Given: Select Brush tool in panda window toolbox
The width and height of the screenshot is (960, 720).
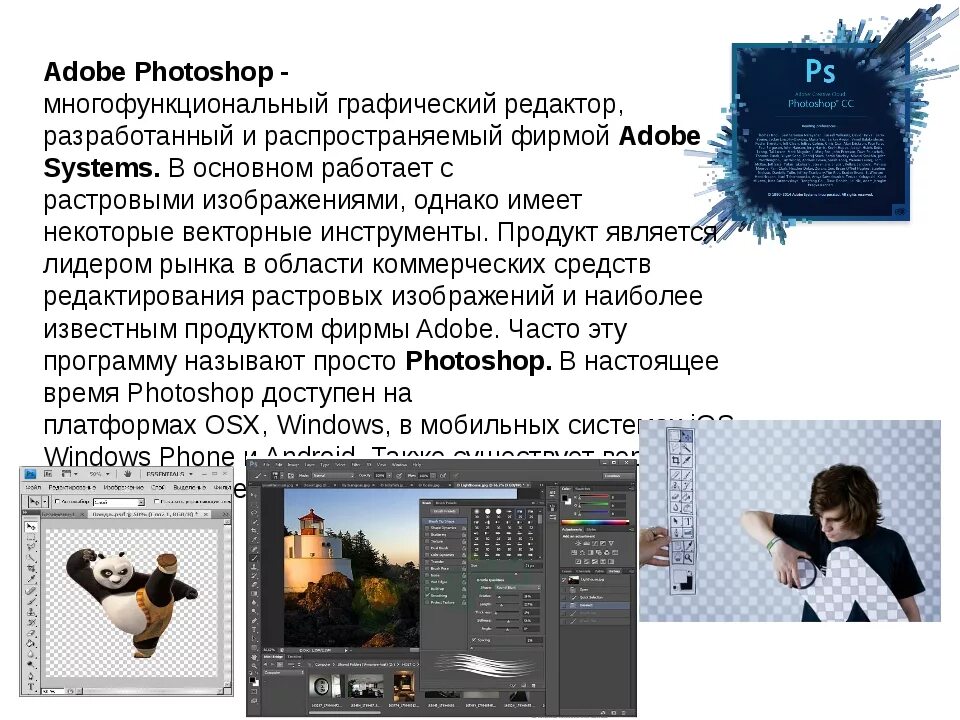Looking at the screenshot, I should (31, 601).
